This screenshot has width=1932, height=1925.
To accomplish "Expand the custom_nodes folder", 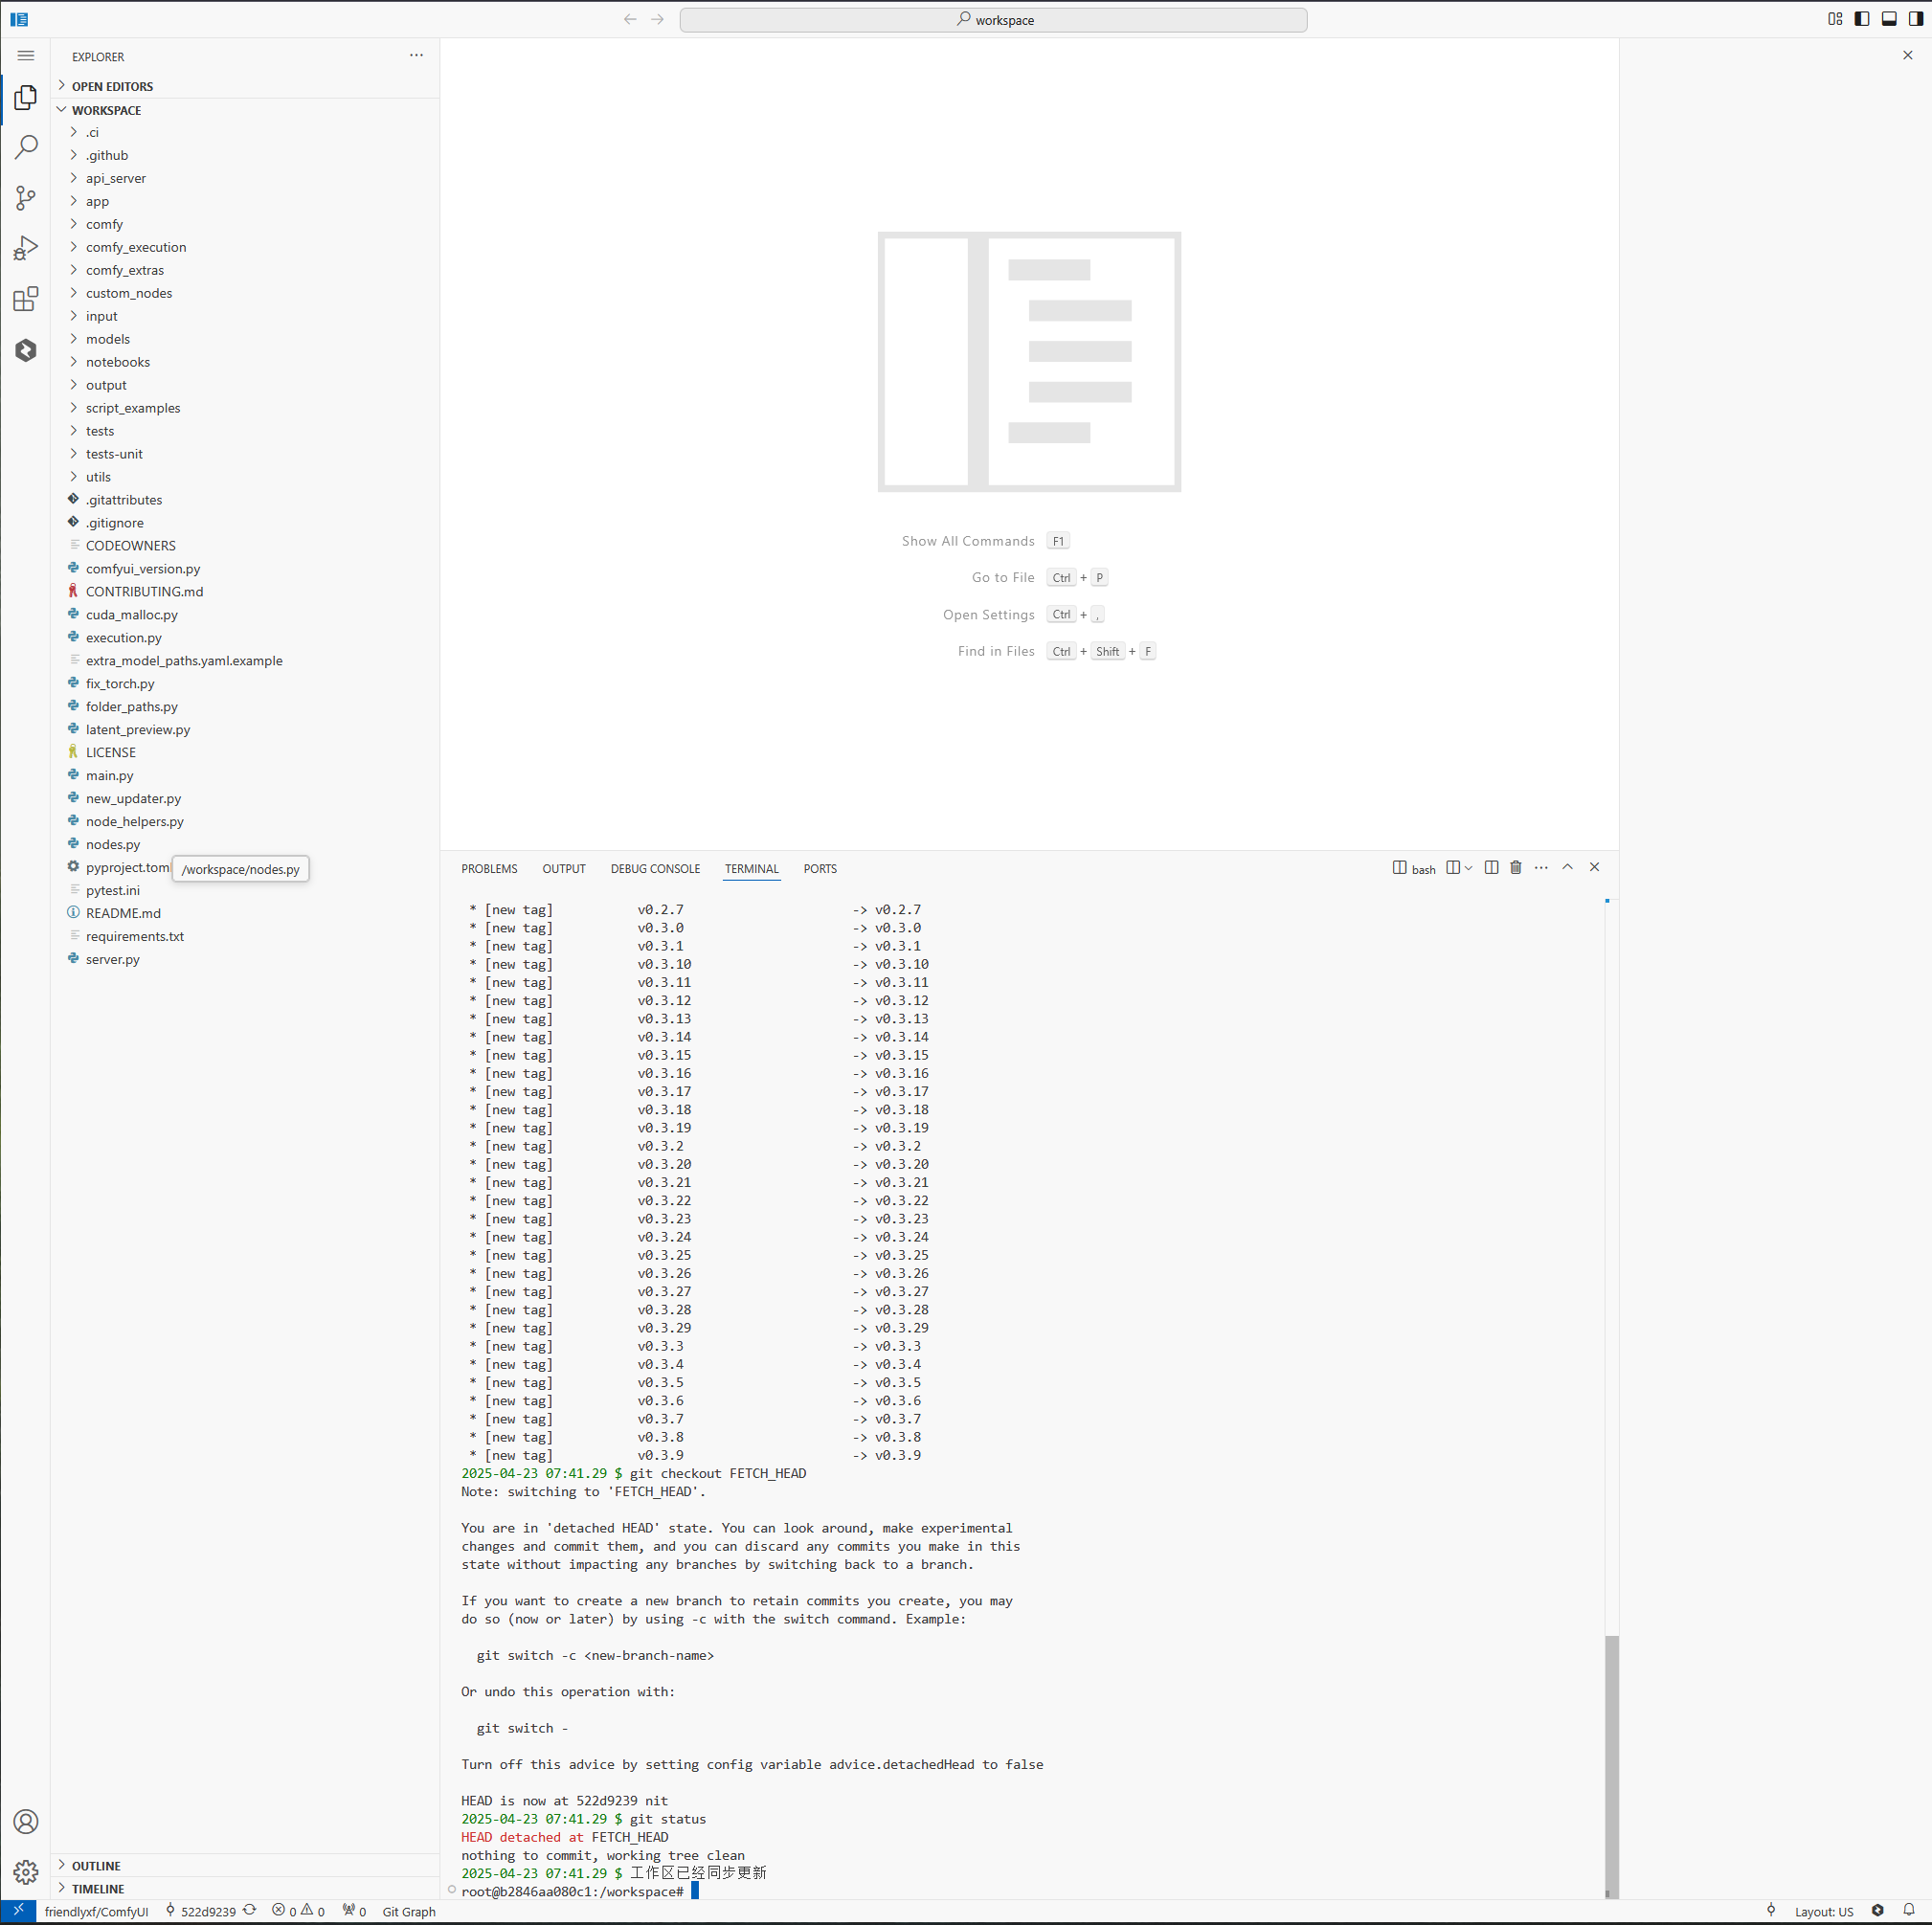I will point(128,293).
